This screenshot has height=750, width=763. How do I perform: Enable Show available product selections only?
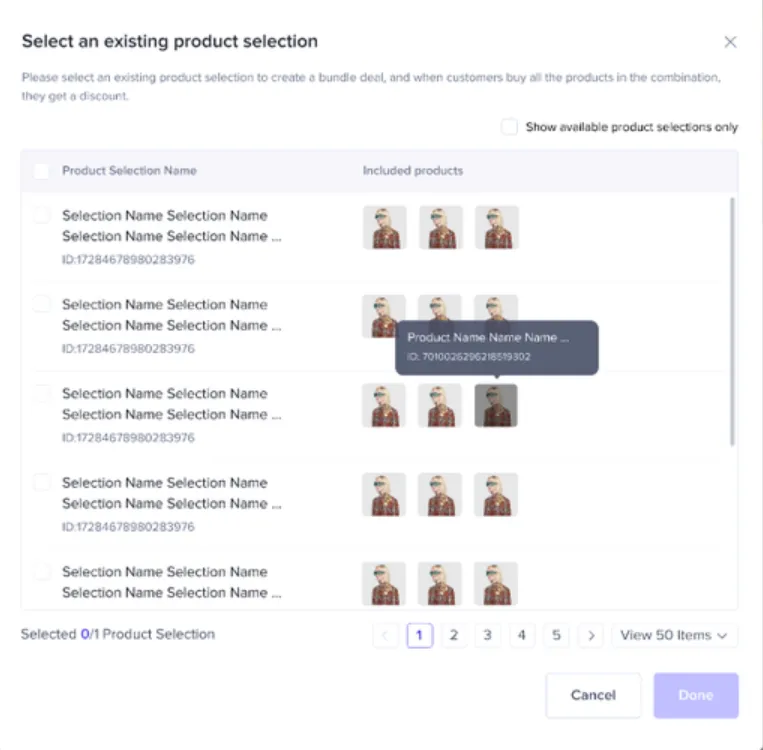(509, 127)
